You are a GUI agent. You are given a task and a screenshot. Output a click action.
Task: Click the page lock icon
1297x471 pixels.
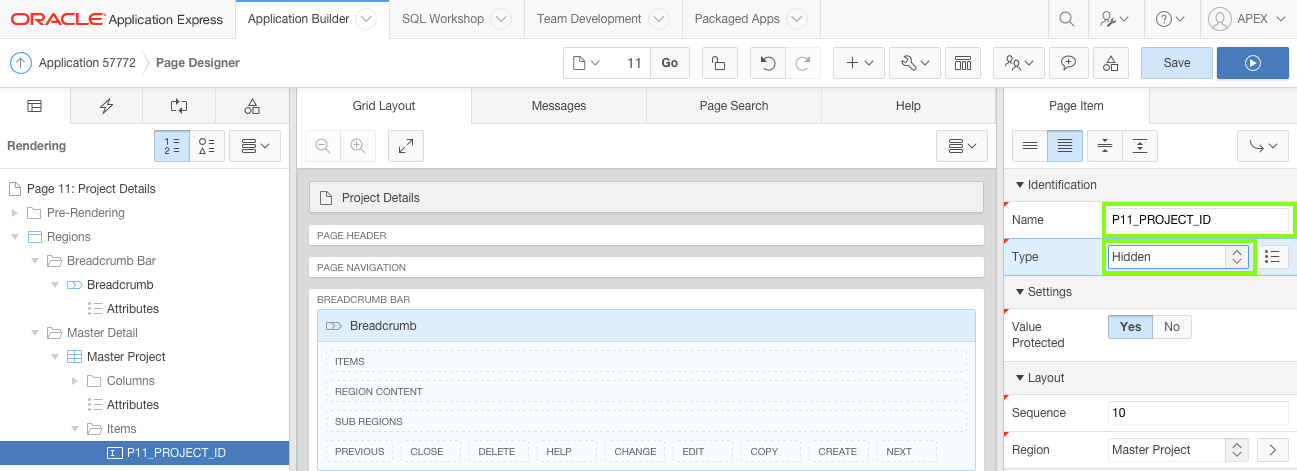point(718,62)
